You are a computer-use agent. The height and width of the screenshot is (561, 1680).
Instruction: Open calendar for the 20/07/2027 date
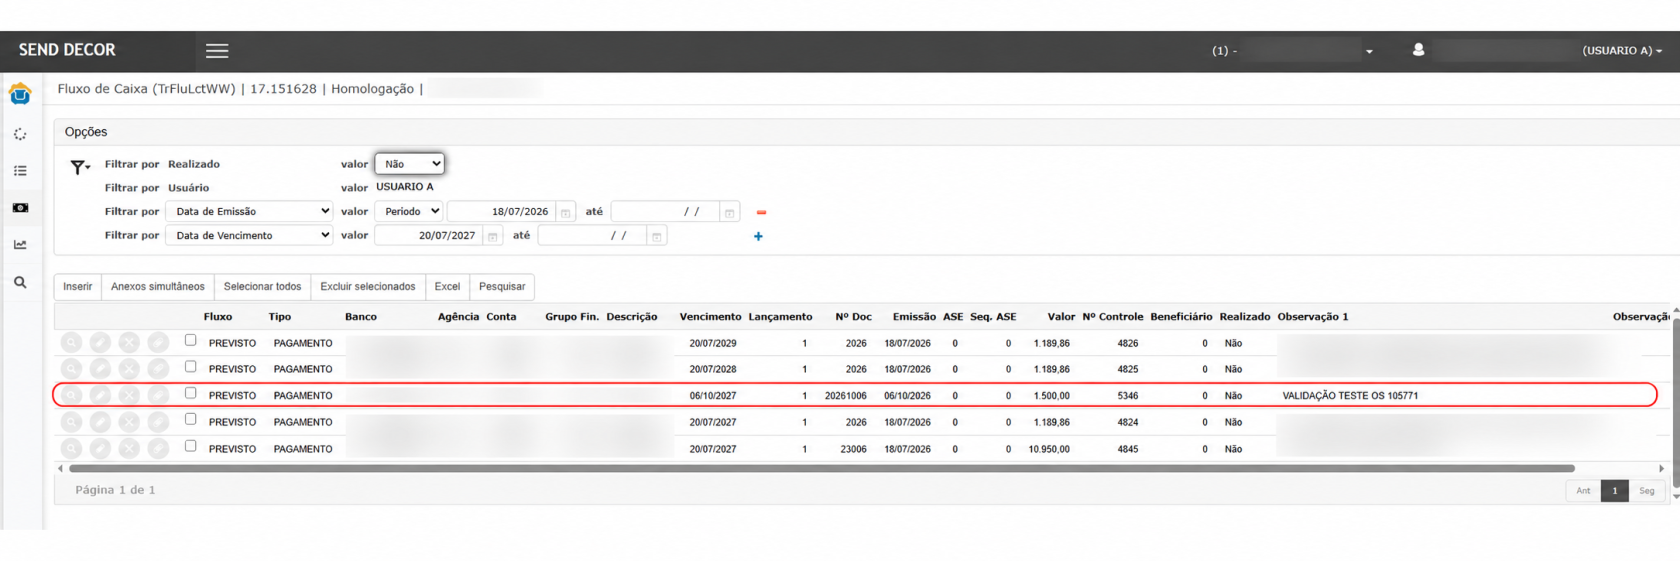(492, 236)
